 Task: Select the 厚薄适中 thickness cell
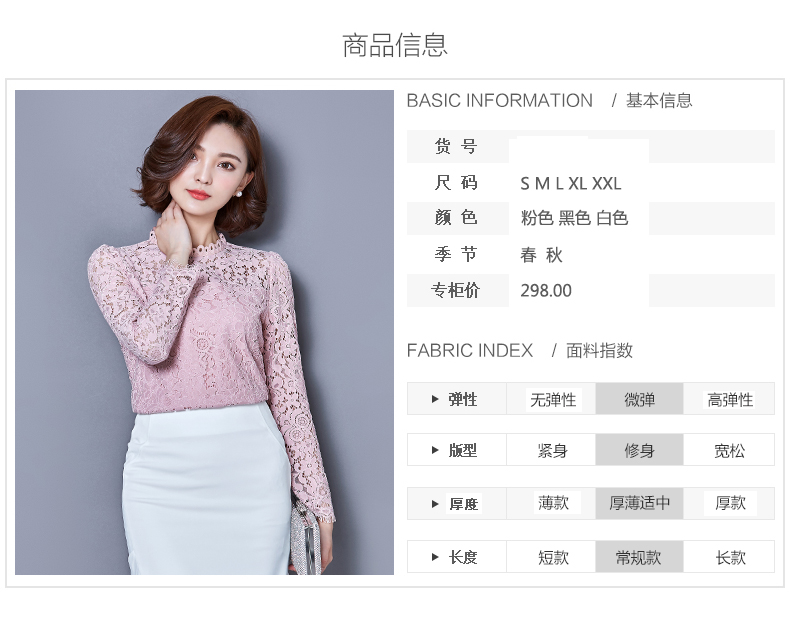(639, 503)
